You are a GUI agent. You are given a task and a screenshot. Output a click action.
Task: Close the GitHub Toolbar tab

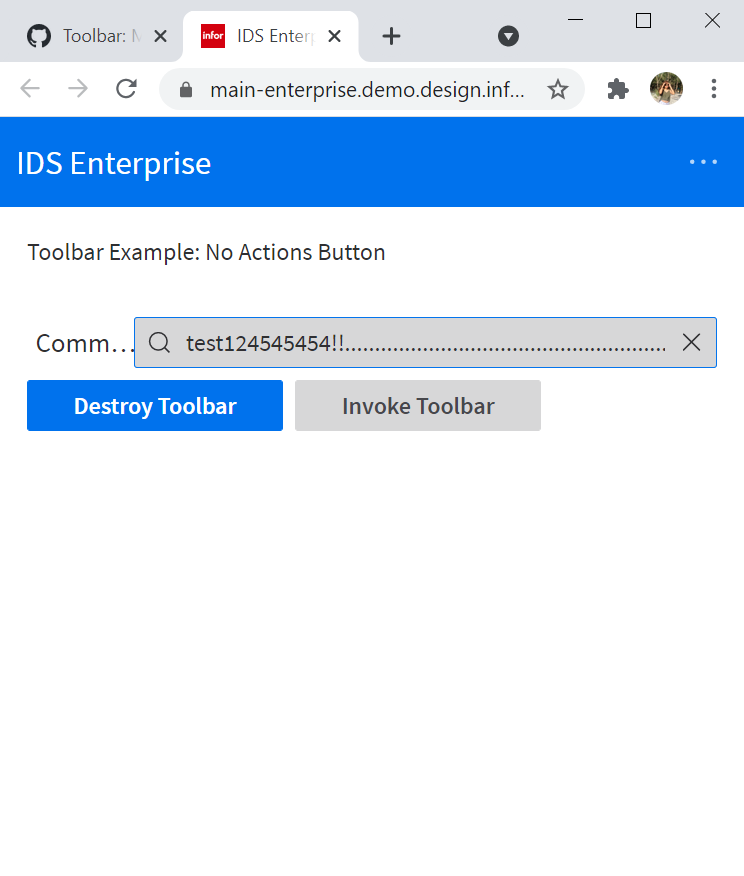pyautogui.click(x=160, y=36)
